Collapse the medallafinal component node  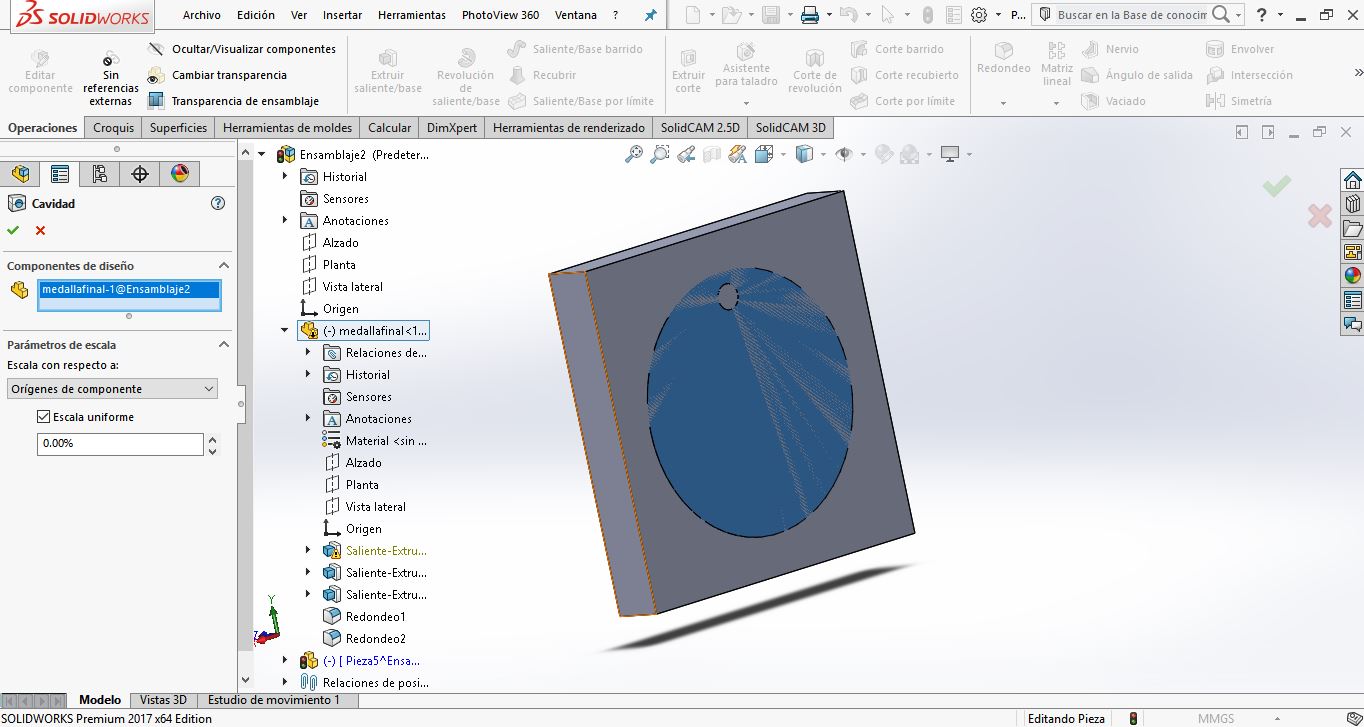tap(285, 331)
